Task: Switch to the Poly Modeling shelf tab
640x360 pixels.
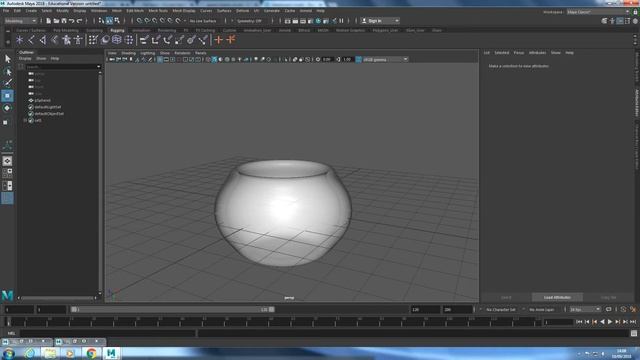Action: (65, 30)
